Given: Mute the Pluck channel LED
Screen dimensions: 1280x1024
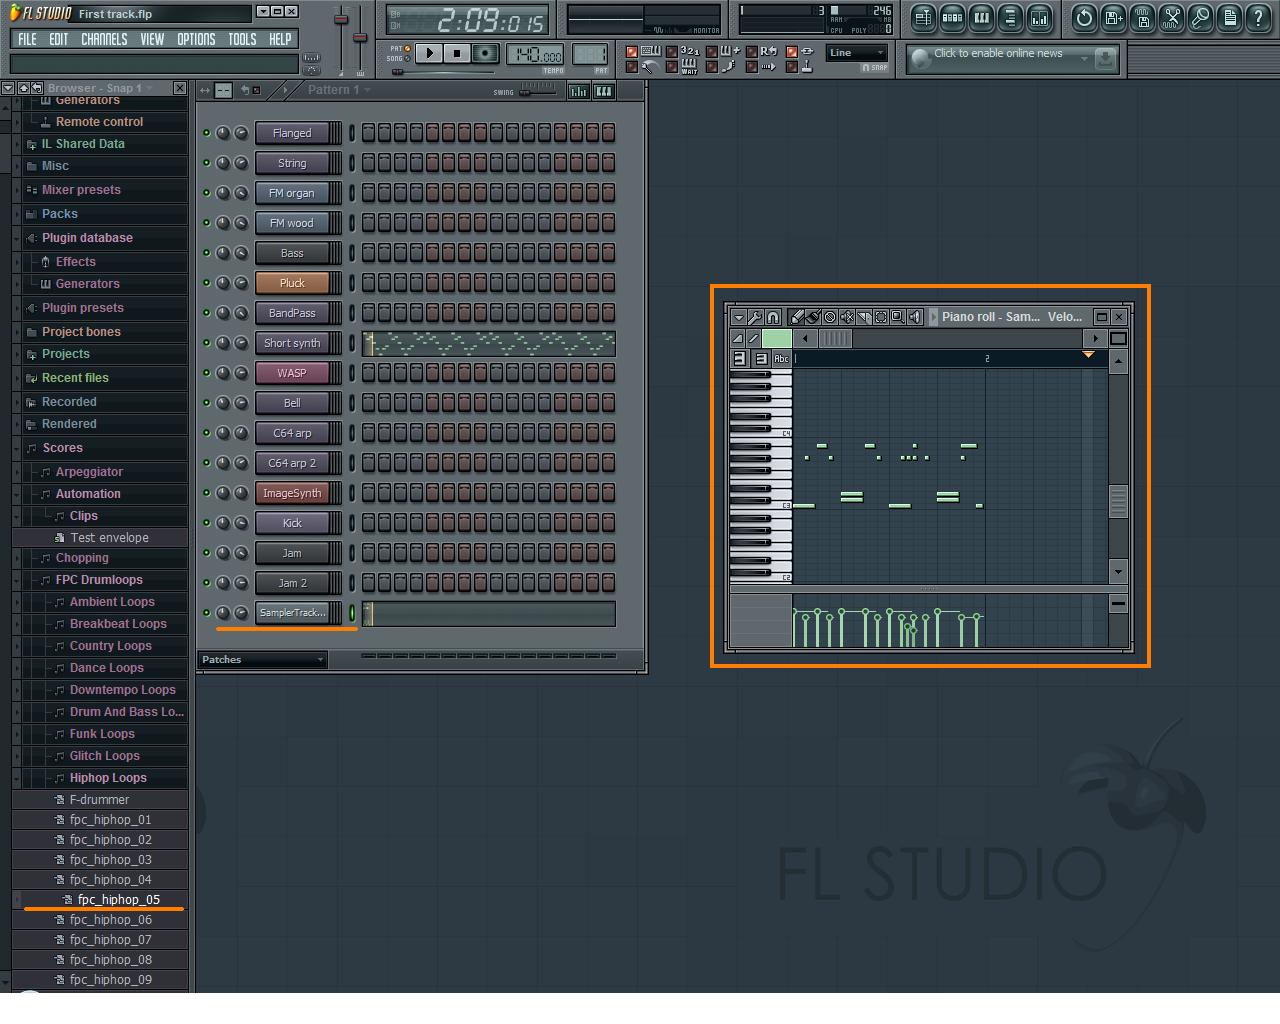Looking at the screenshot, I should [x=207, y=283].
